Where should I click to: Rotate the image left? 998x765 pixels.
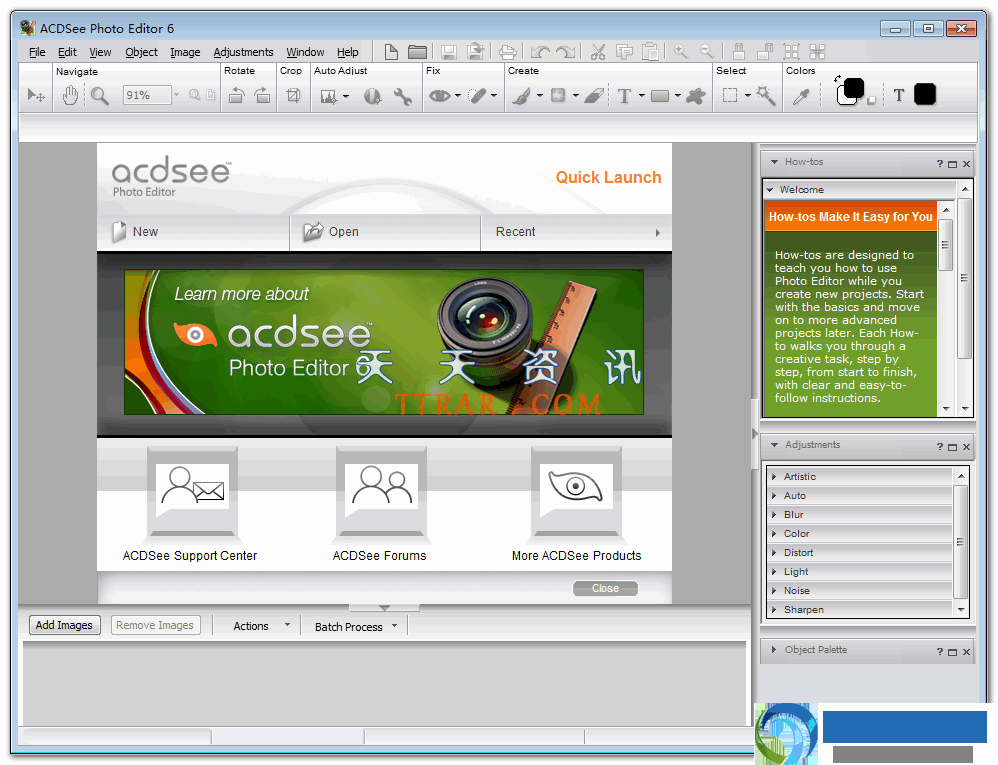pos(237,95)
